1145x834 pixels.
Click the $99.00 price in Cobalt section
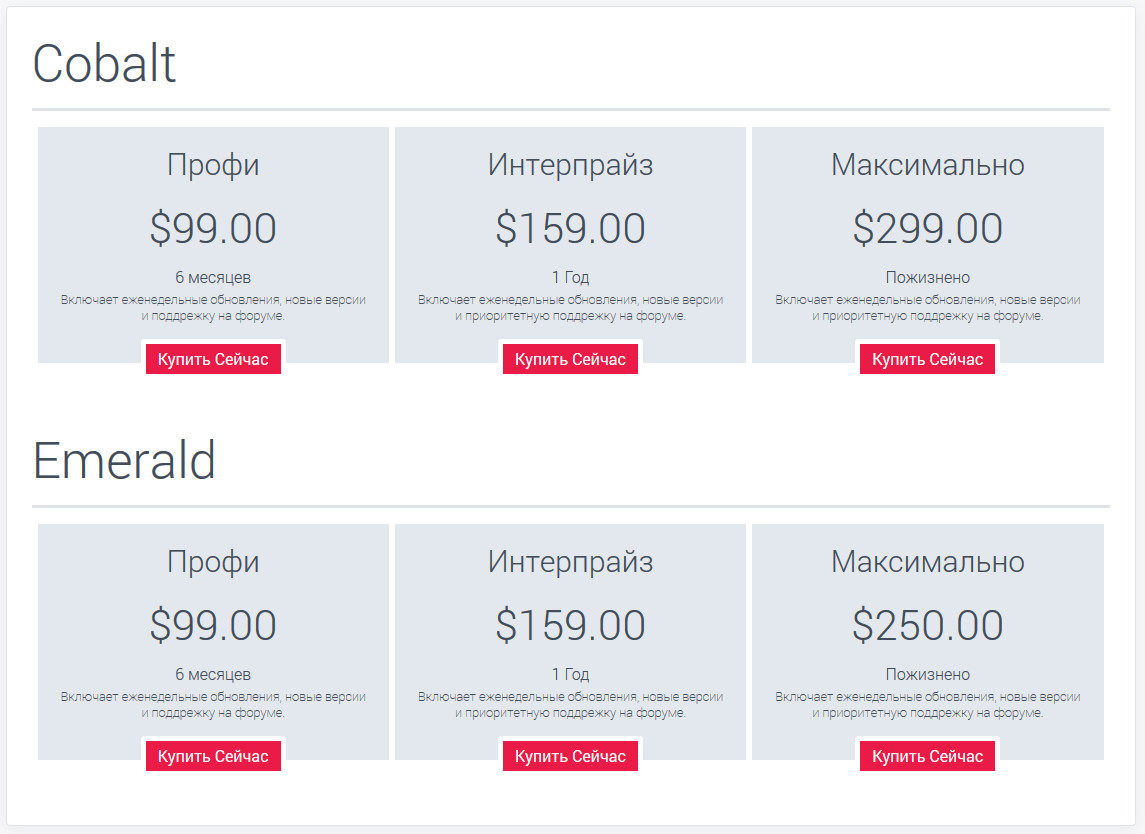point(213,228)
